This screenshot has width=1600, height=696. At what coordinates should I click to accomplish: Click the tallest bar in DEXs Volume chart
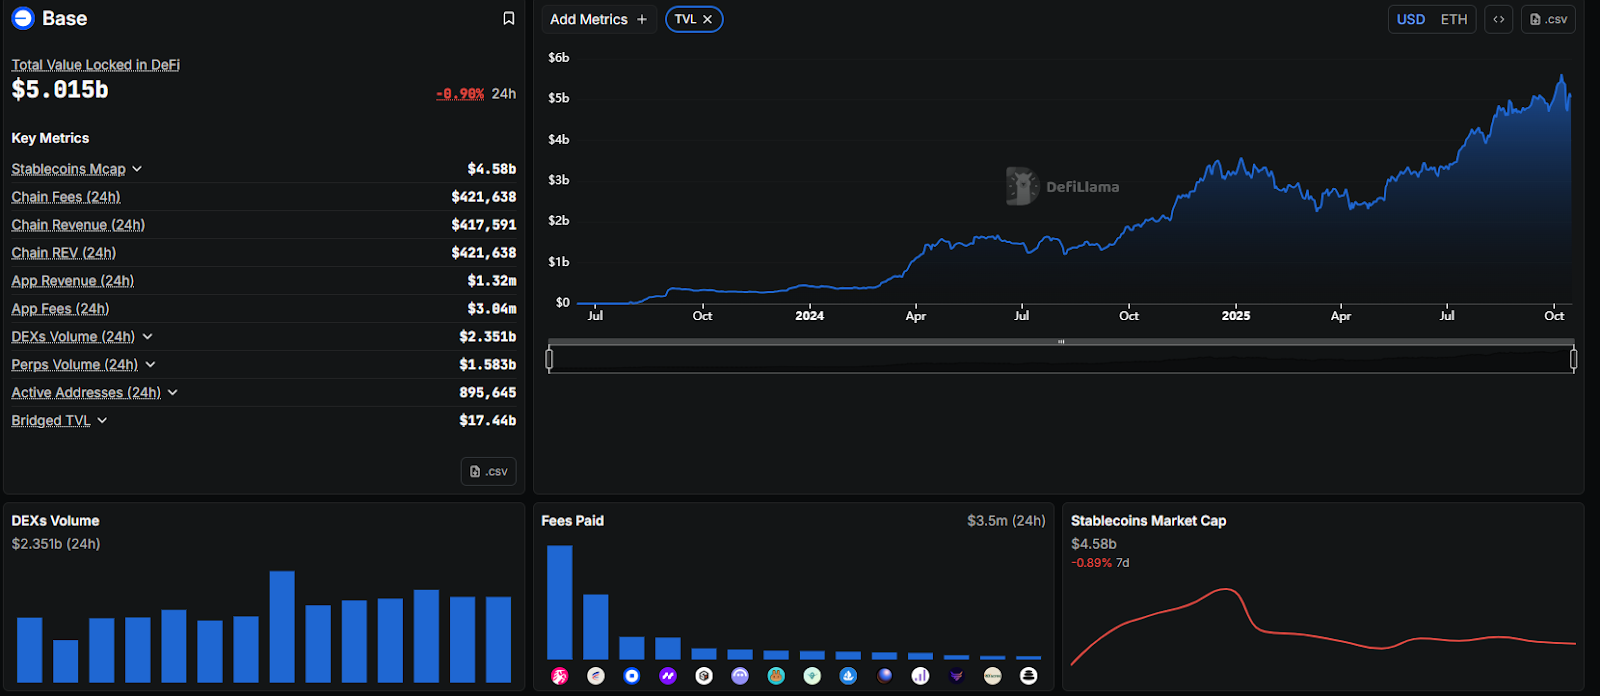click(x=282, y=626)
